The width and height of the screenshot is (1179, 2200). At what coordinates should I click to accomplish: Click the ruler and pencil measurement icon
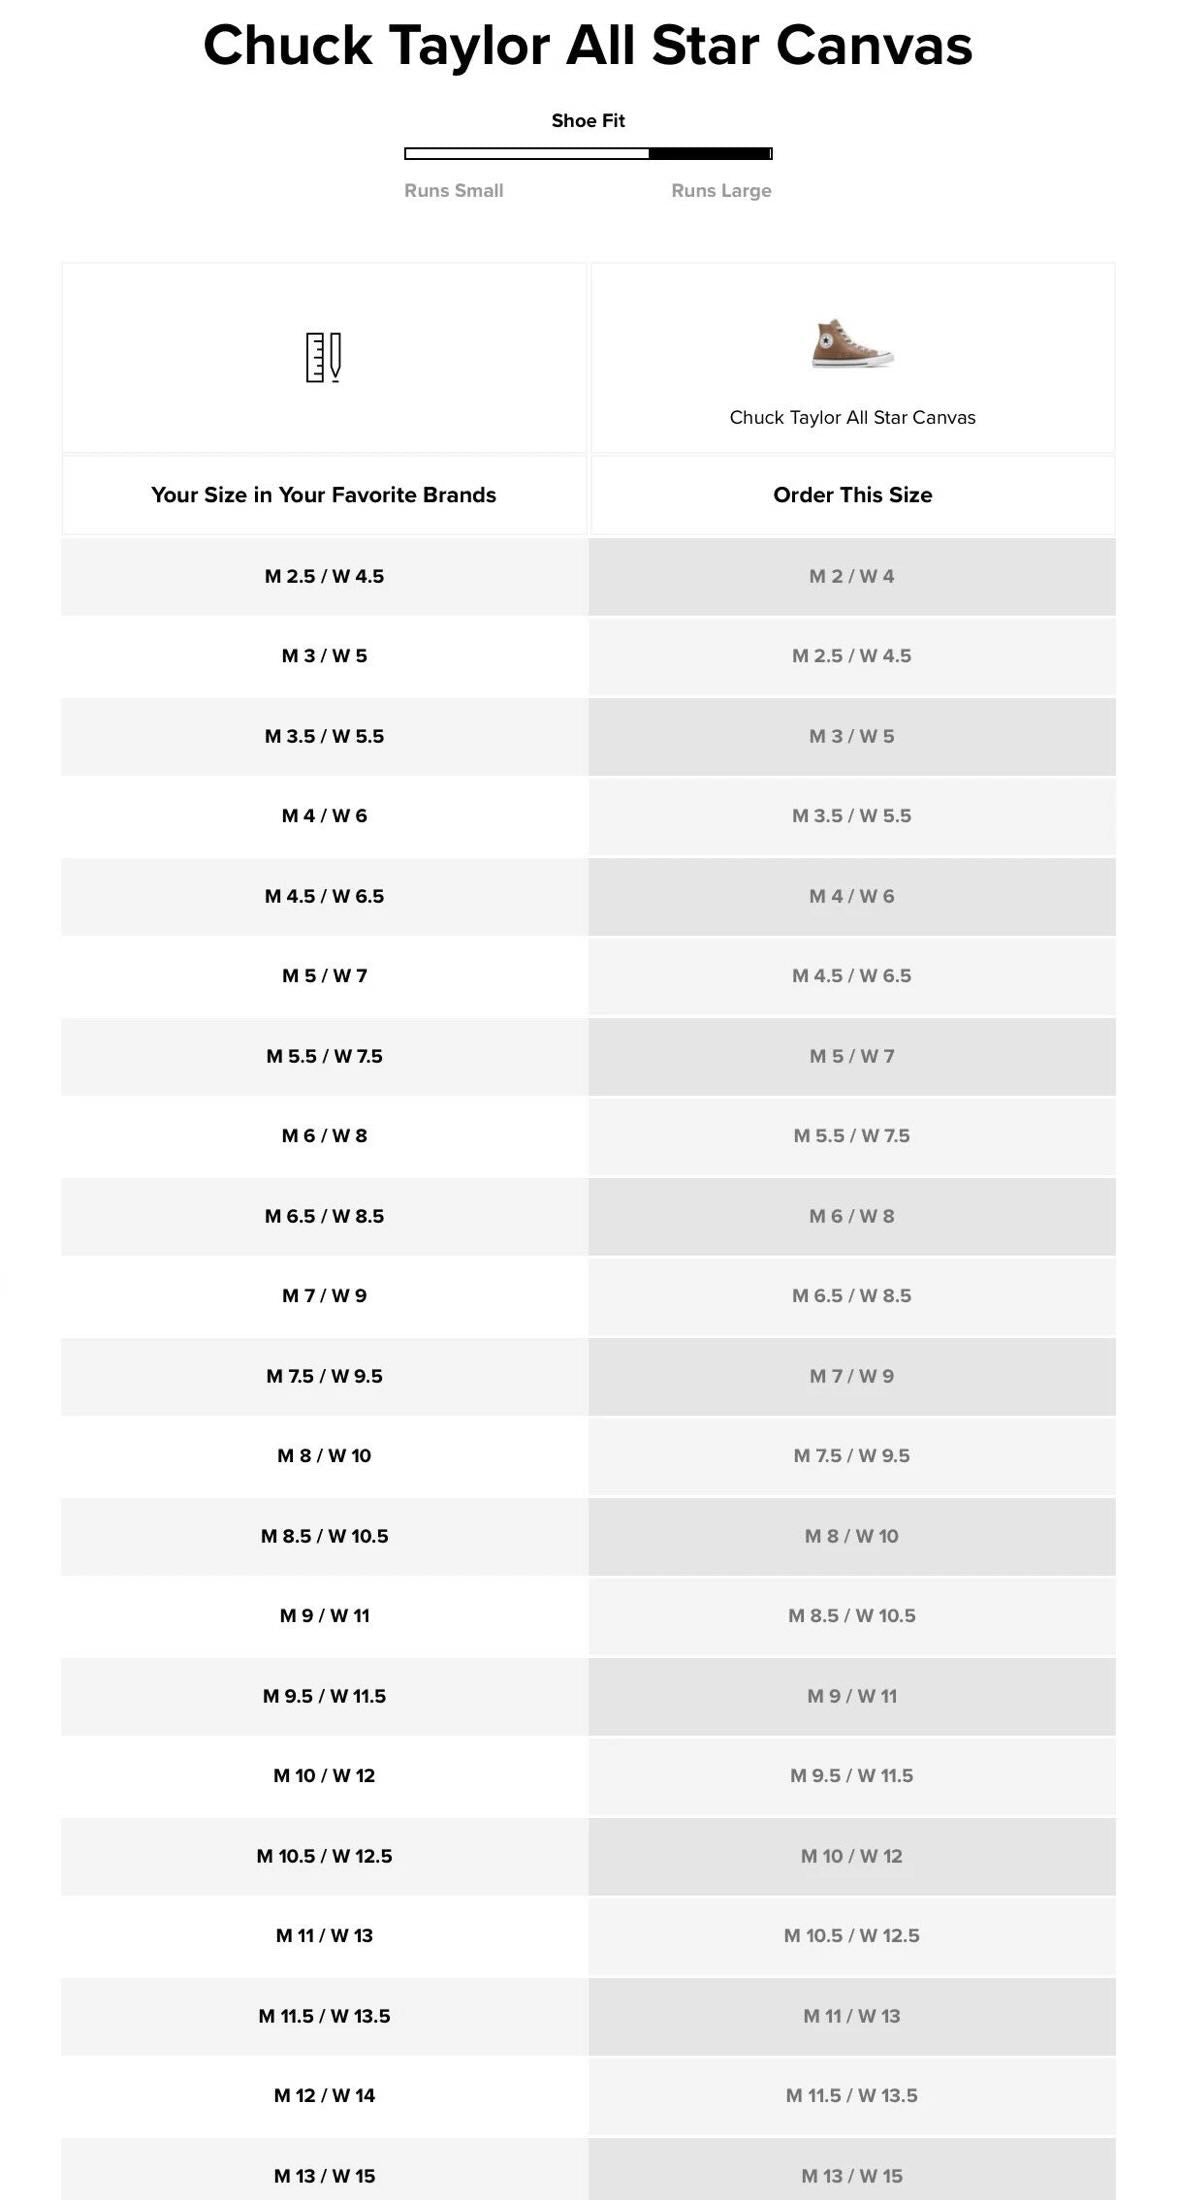pos(323,357)
